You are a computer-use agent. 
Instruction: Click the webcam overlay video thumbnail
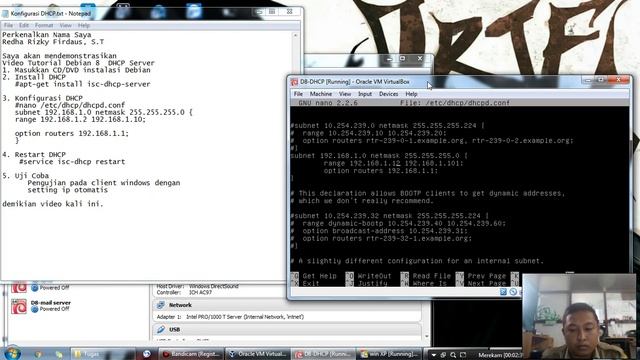(579, 317)
